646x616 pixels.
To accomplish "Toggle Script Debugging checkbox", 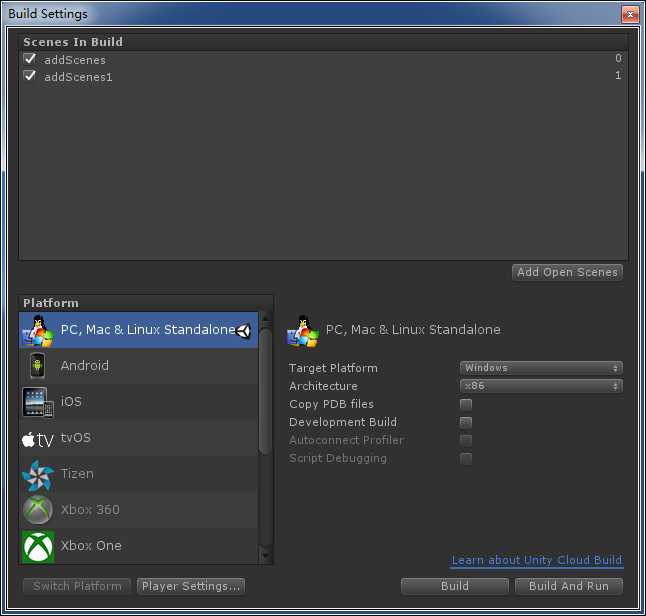I will click(466, 459).
